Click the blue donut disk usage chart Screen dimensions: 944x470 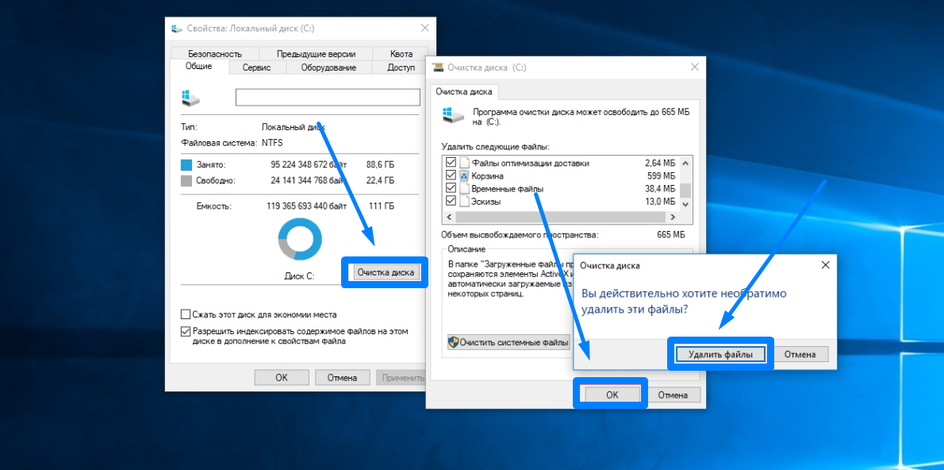[298, 241]
